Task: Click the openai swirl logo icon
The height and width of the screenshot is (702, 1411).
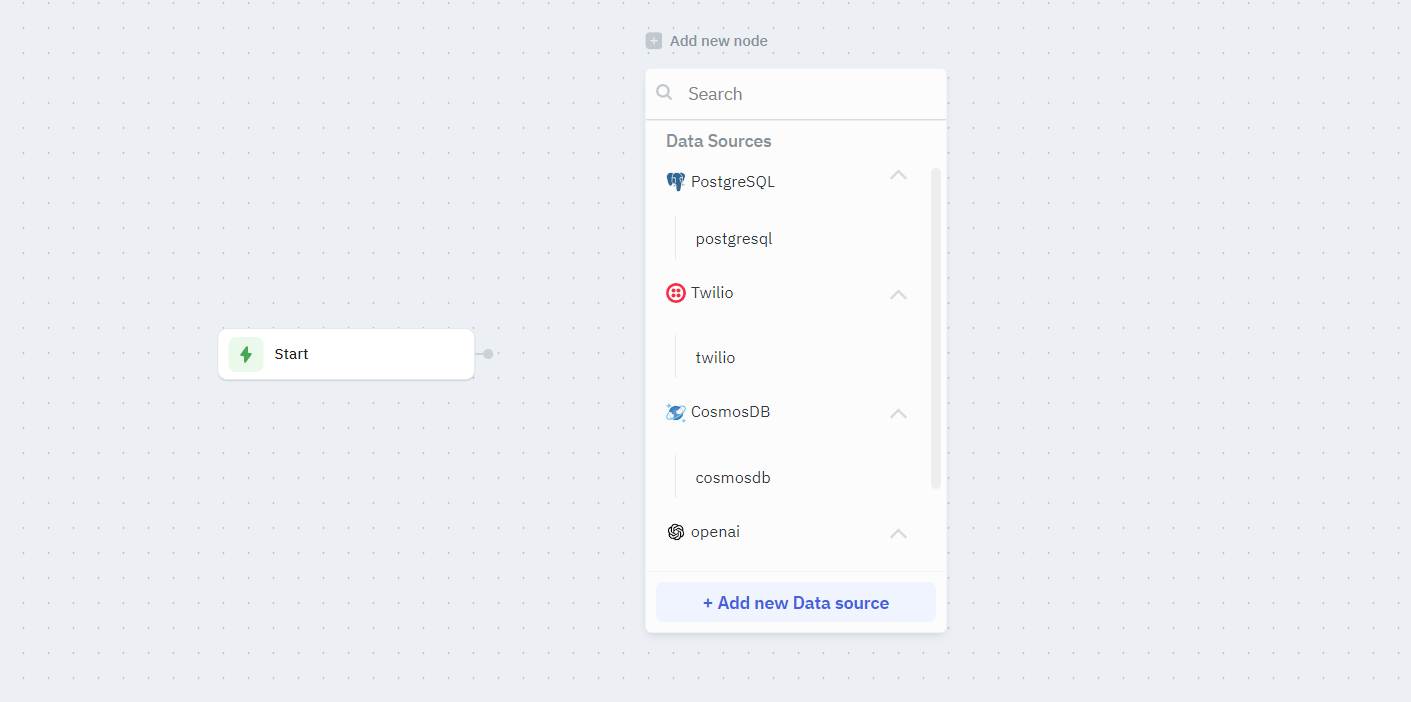Action: tap(676, 532)
